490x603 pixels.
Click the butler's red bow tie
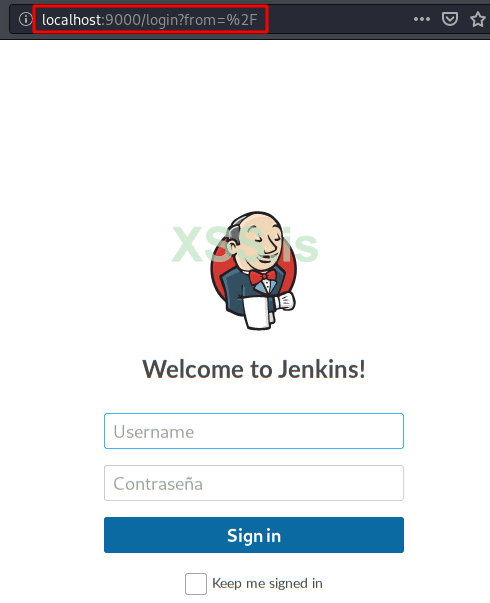[263, 277]
